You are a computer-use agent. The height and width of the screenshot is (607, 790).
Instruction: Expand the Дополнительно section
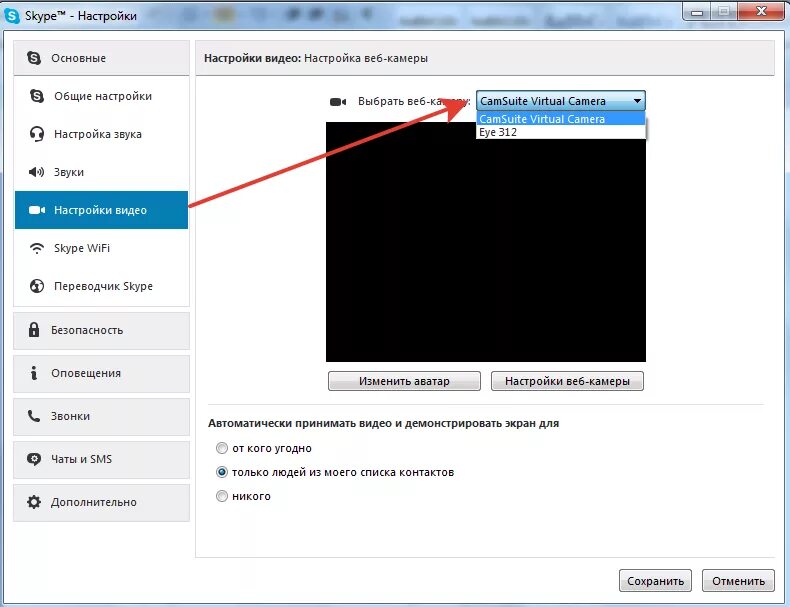(101, 503)
